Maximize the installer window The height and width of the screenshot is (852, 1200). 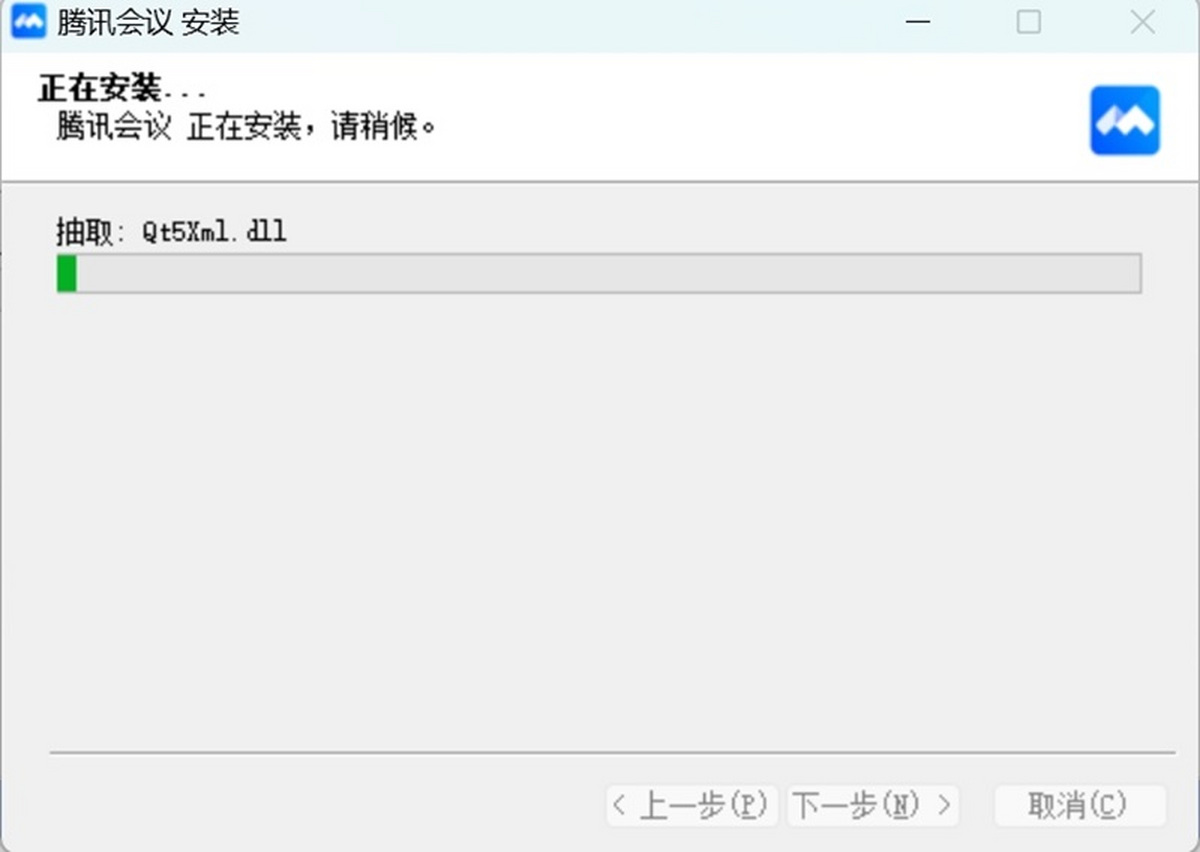pyautogui.click(x=1028, y=22)
